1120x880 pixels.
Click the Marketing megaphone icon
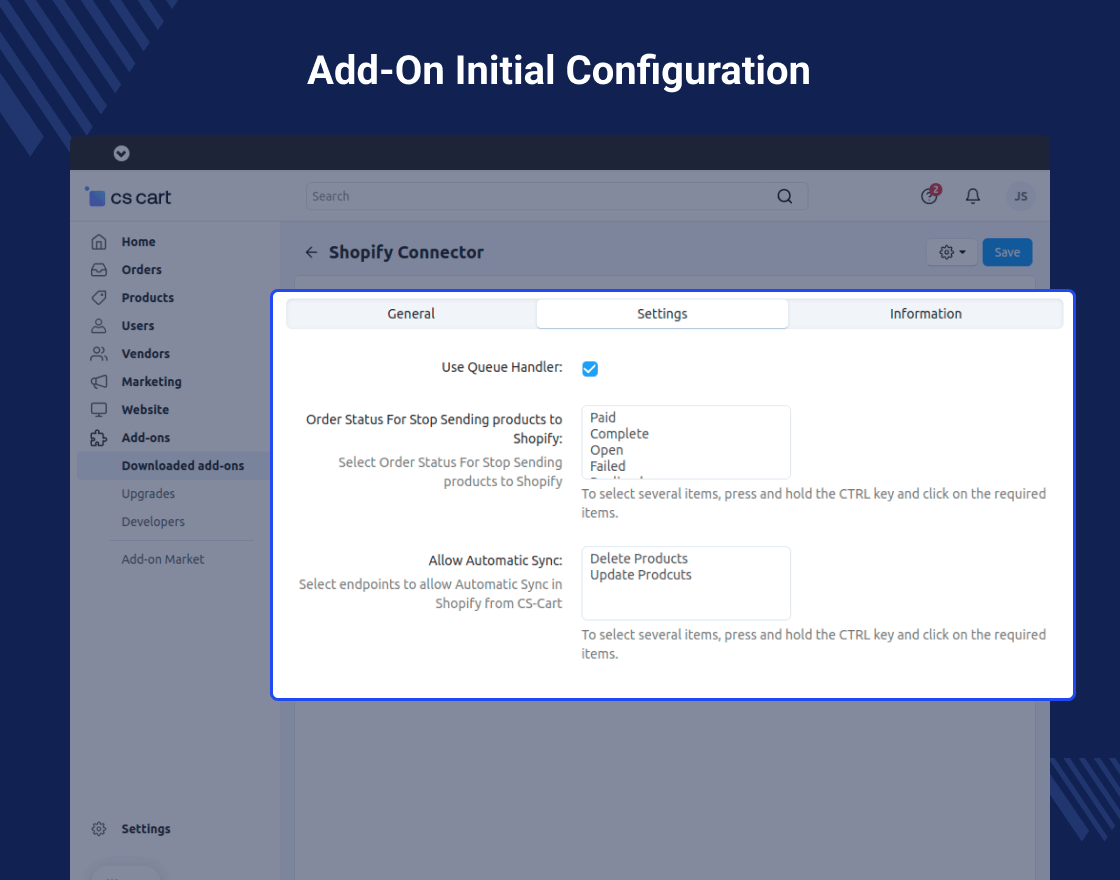(98, 382)
